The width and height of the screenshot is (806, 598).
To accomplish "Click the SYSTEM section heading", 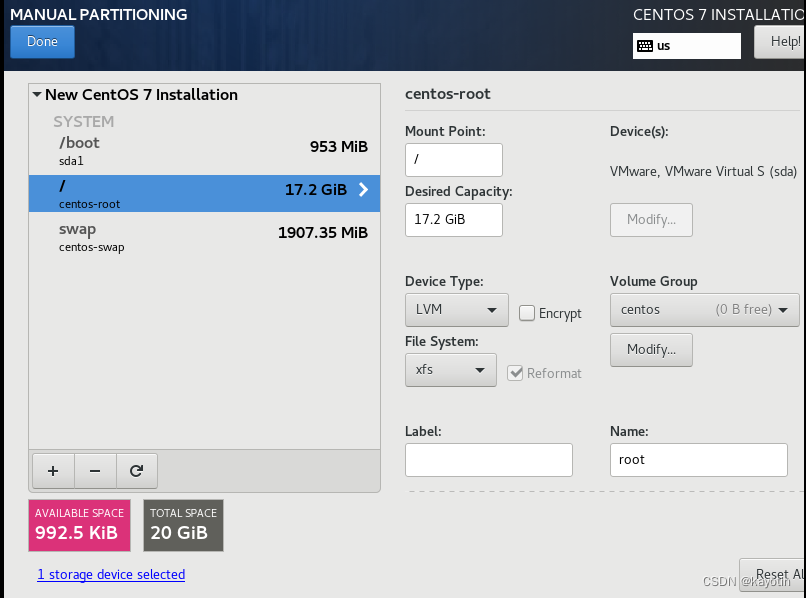I will 84,121.
